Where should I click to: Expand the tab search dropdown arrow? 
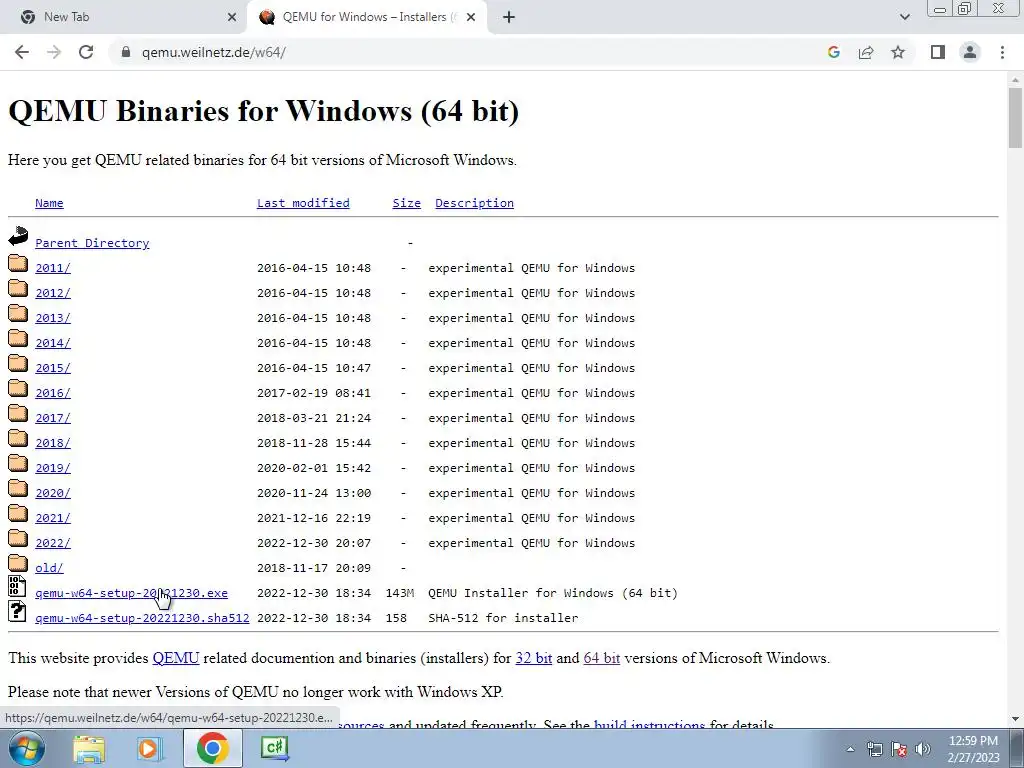pos(904,18)
